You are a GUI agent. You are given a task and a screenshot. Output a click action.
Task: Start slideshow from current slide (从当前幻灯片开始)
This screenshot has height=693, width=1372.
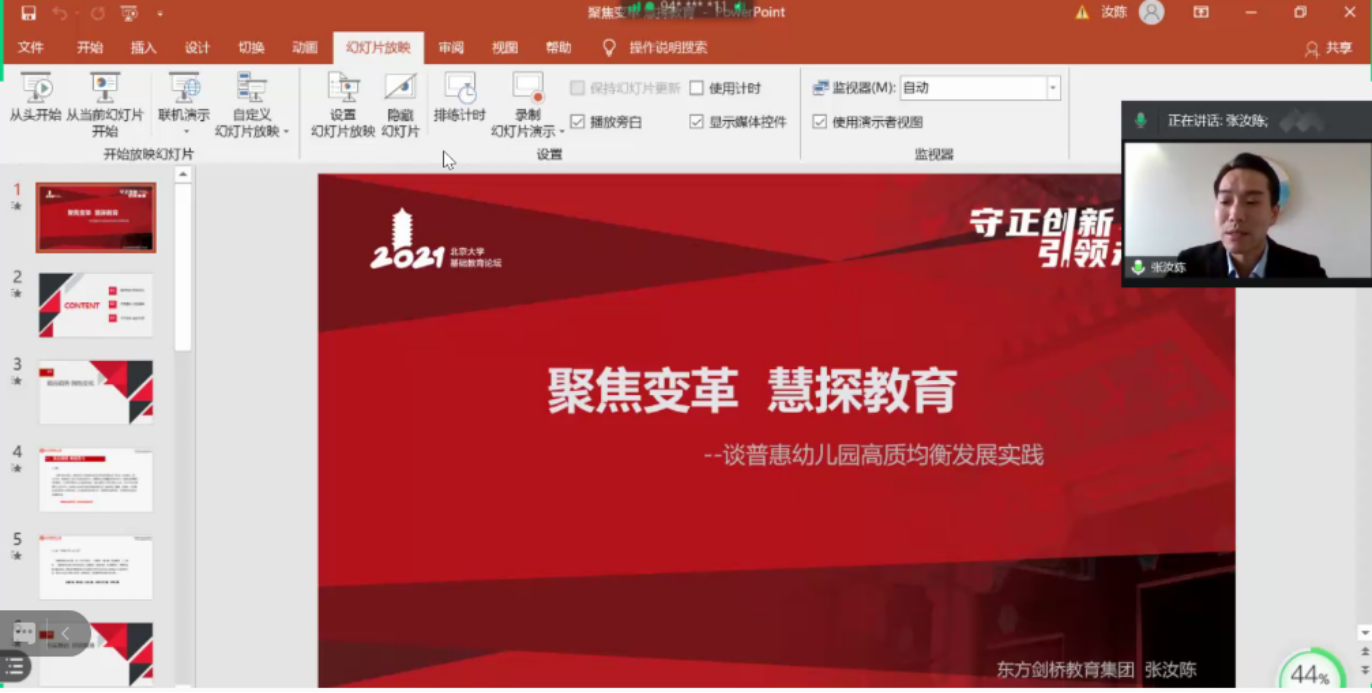tap(104, 89)
